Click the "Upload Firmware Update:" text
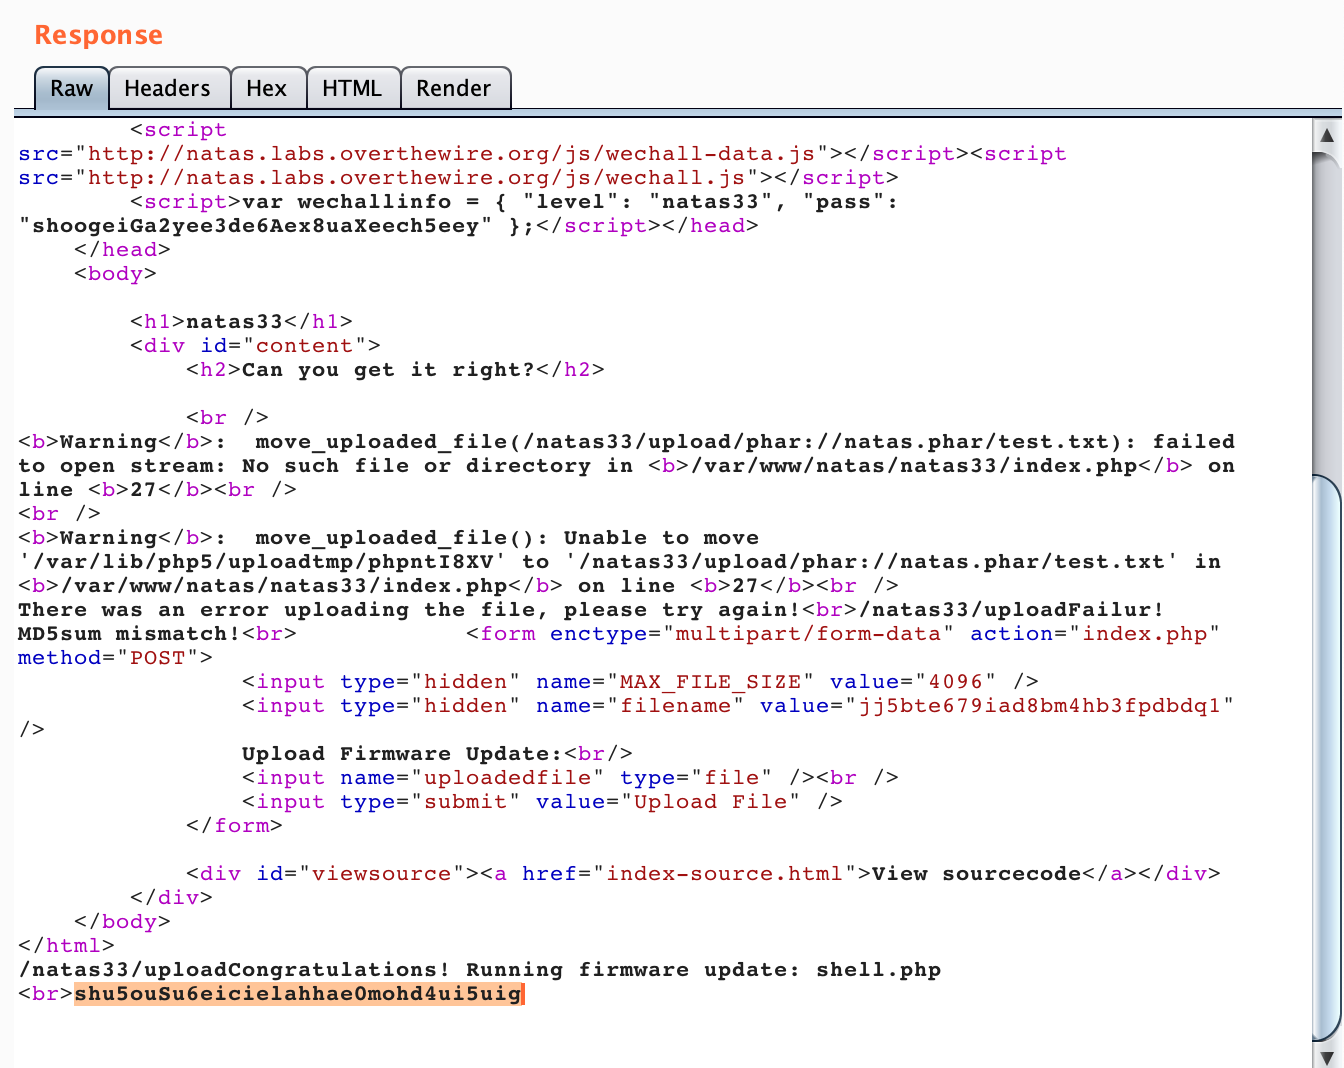 [x=402, y=754]
